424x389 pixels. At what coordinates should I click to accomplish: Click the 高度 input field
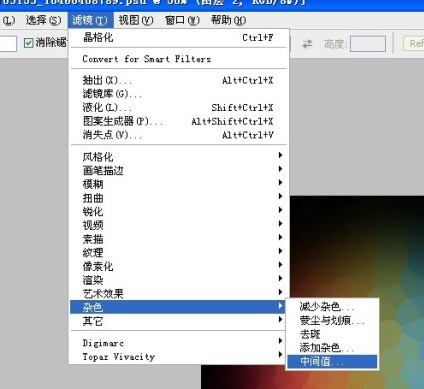pyautogui.click(x=368, y=44)
